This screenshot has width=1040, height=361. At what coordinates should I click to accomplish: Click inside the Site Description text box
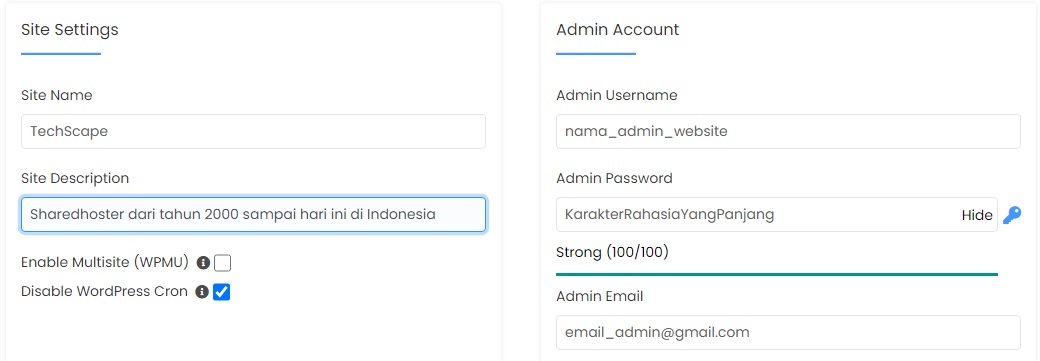pos(253,214)
